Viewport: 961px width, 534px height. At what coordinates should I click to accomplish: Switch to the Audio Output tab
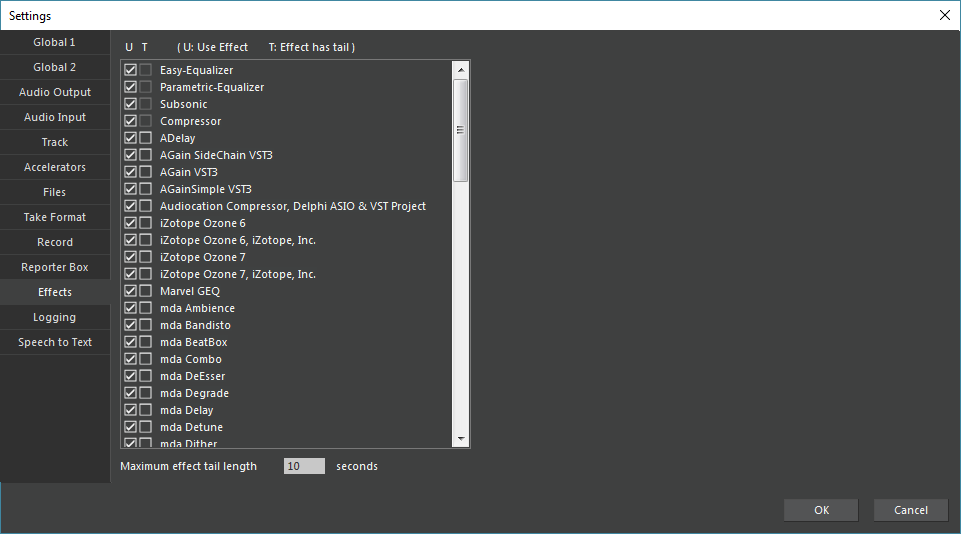coord(55,92)
